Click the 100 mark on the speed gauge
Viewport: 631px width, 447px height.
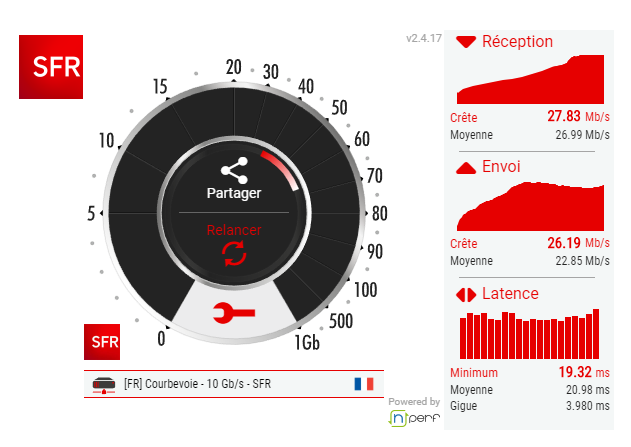click(365, 290)
